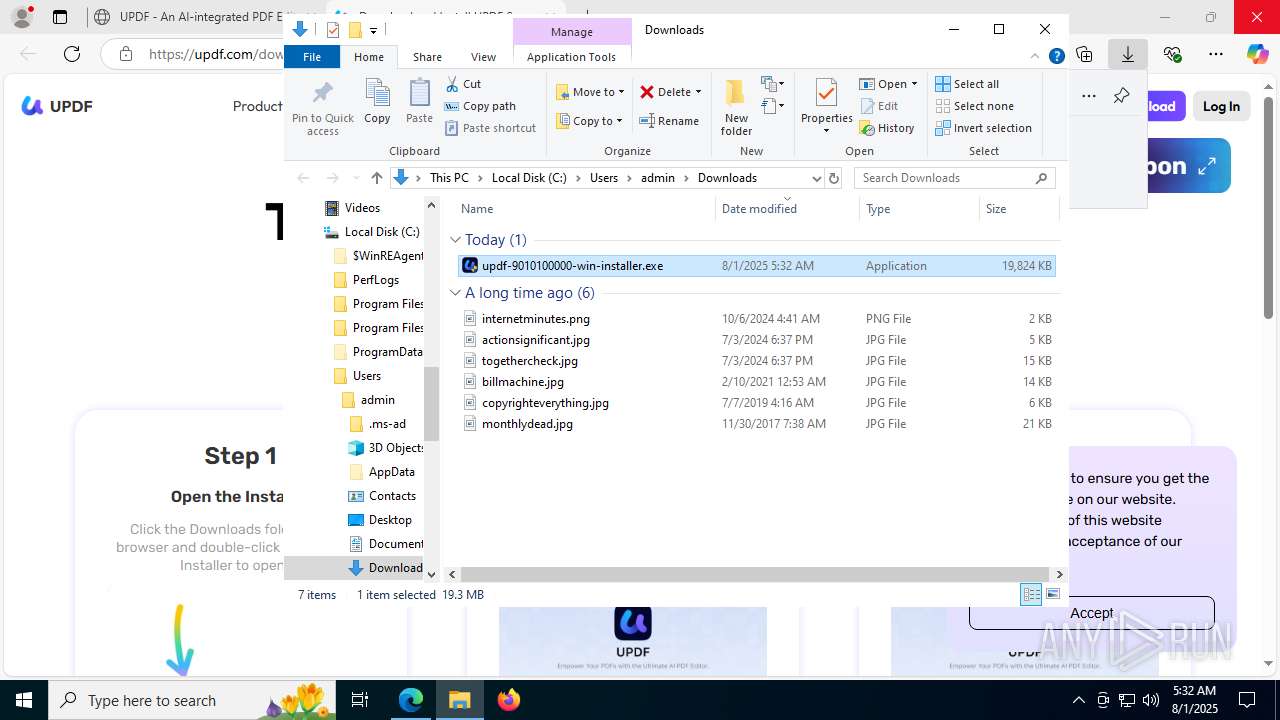Click Local Disk (C:) breadcrumb
The height and width of the screenshot is (720, 1280).
529,178
